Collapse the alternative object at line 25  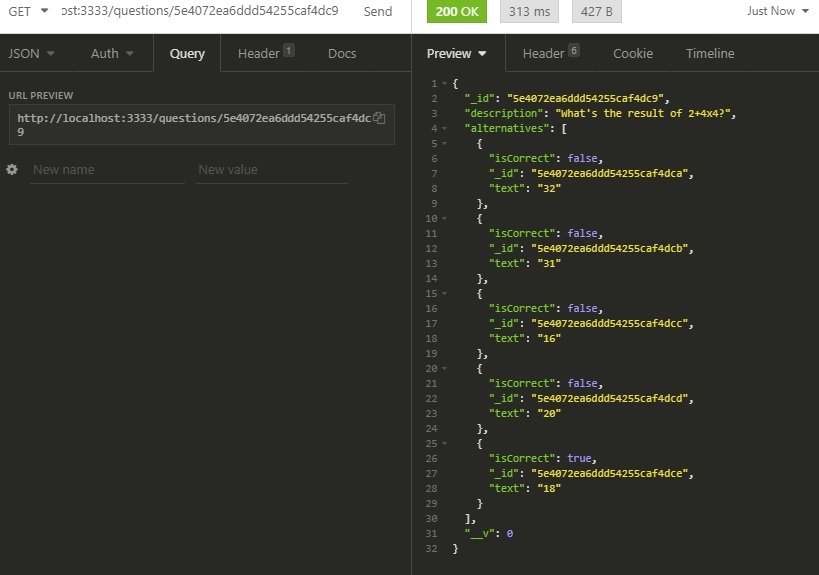[x=444, y=443]
